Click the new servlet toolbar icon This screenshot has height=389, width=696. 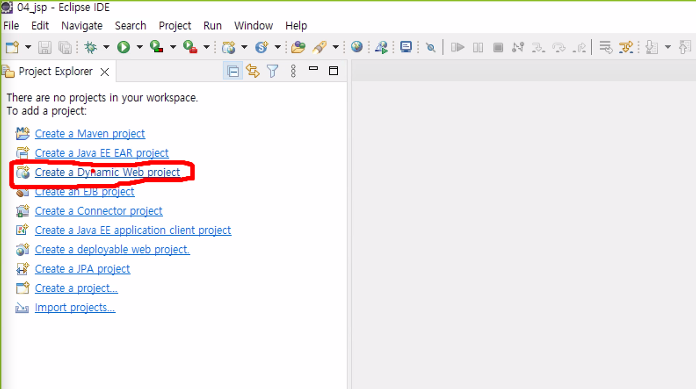coord(262,47)
